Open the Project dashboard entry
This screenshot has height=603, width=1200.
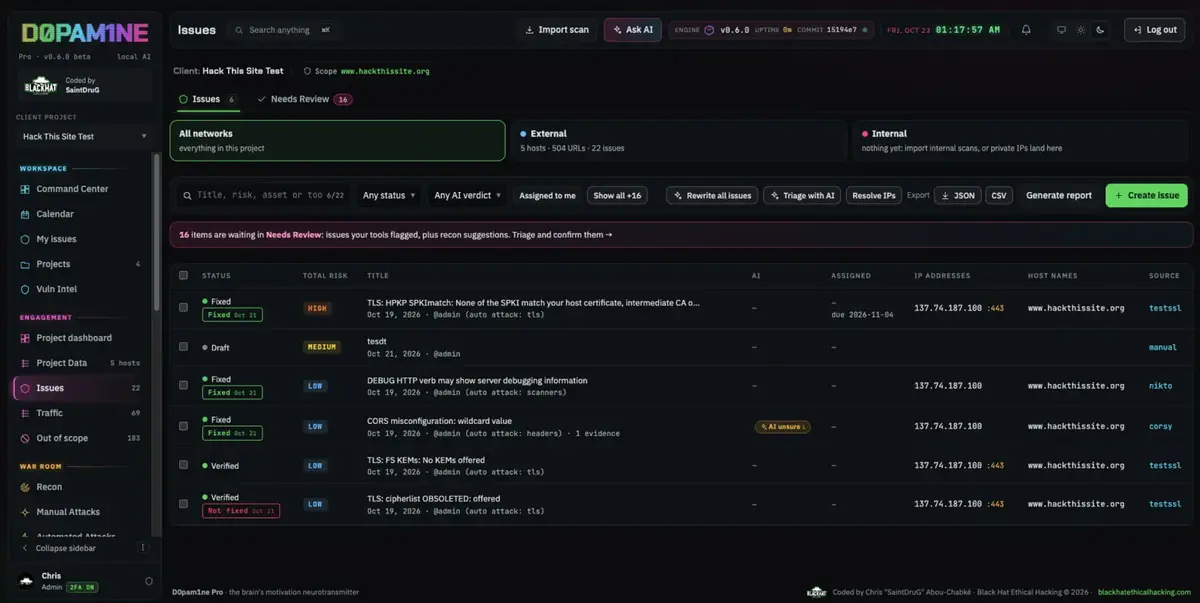coord(80,338)
